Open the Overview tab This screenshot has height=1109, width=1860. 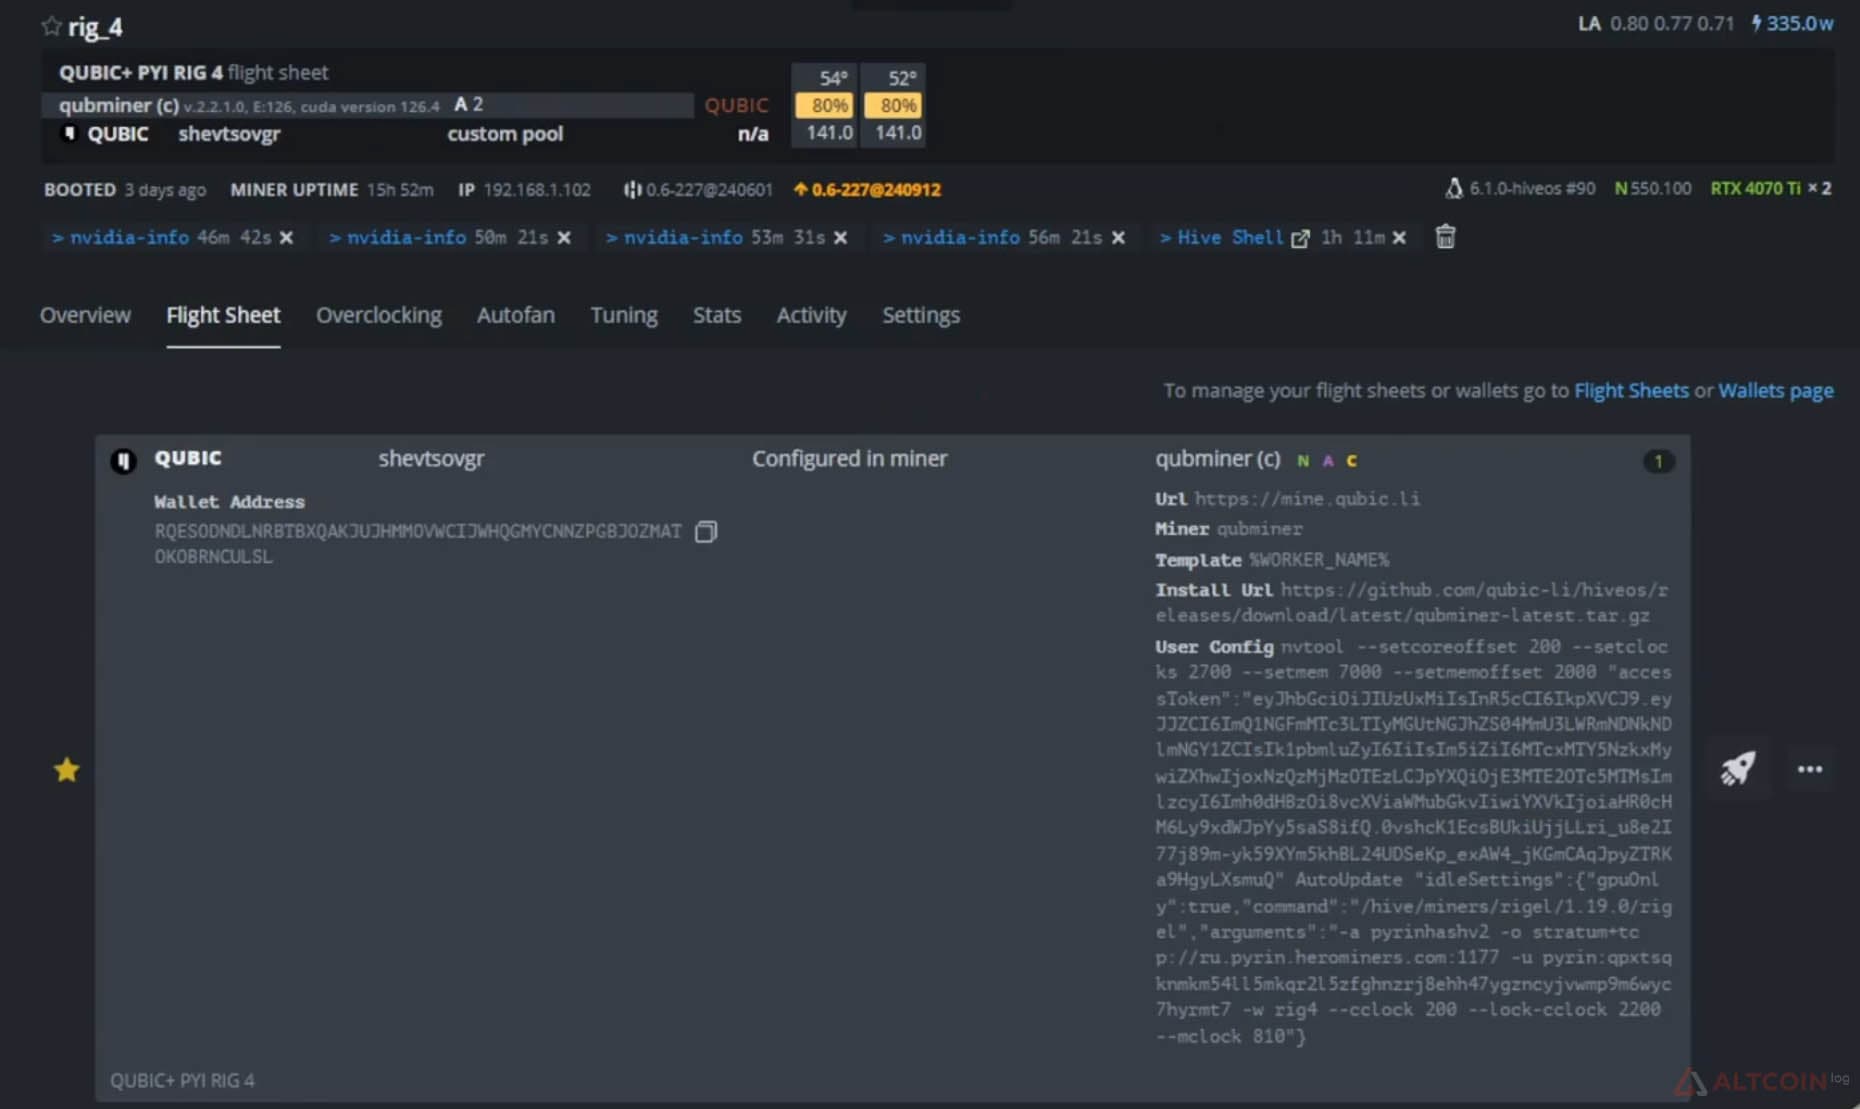click(x=85, y=315)
